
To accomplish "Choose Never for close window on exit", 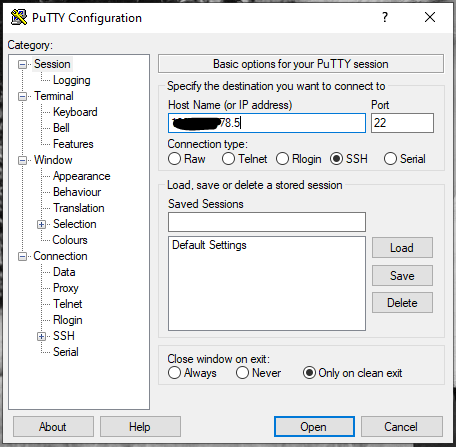I will (x=242, y=373).
